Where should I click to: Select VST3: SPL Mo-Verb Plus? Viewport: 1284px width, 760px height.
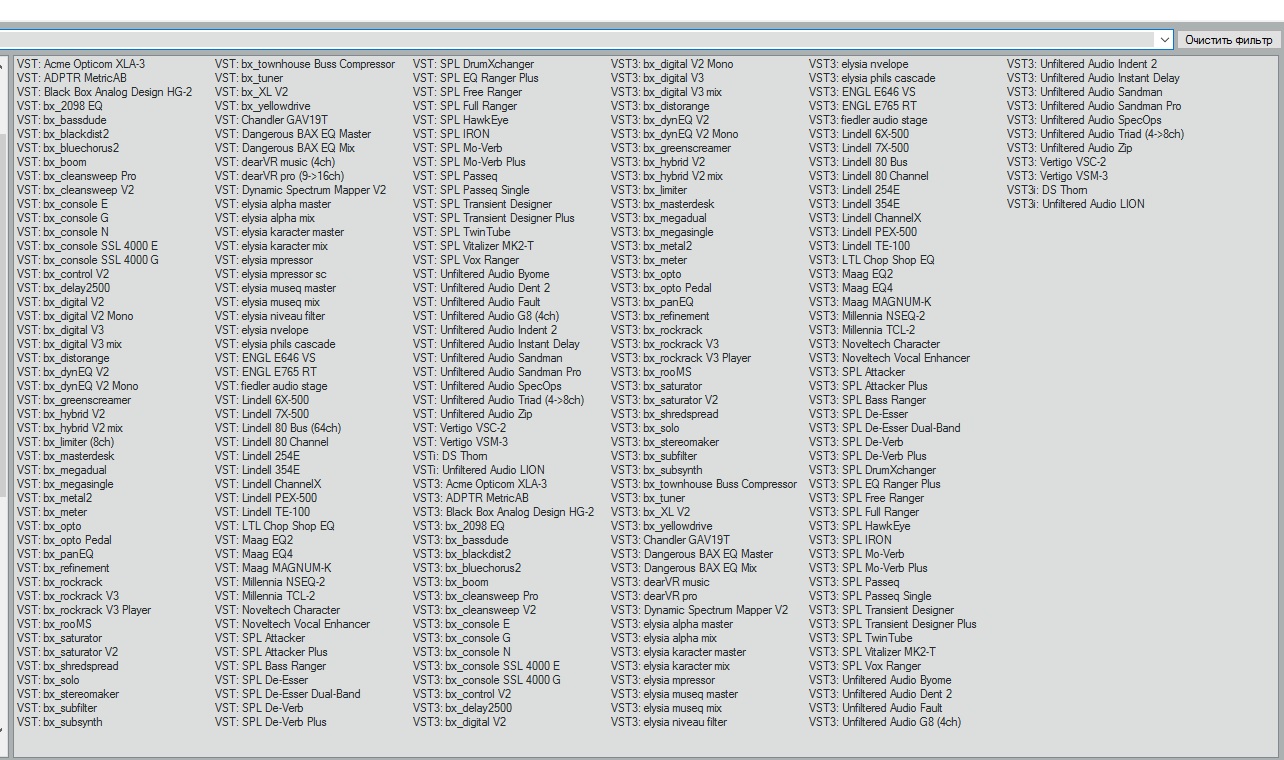click(x=868, y=568)
